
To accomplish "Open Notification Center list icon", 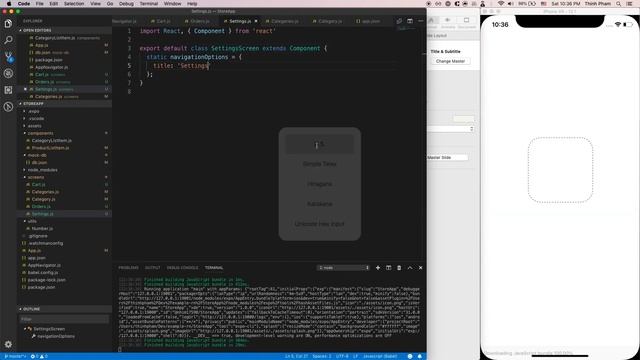I will (x=630, y=3).
